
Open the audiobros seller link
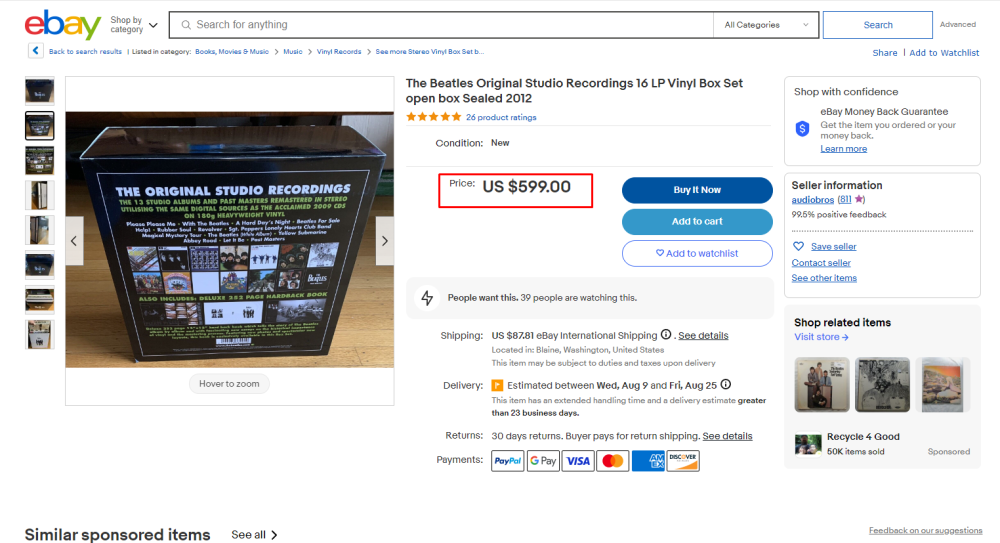click(x=813, y=200)
